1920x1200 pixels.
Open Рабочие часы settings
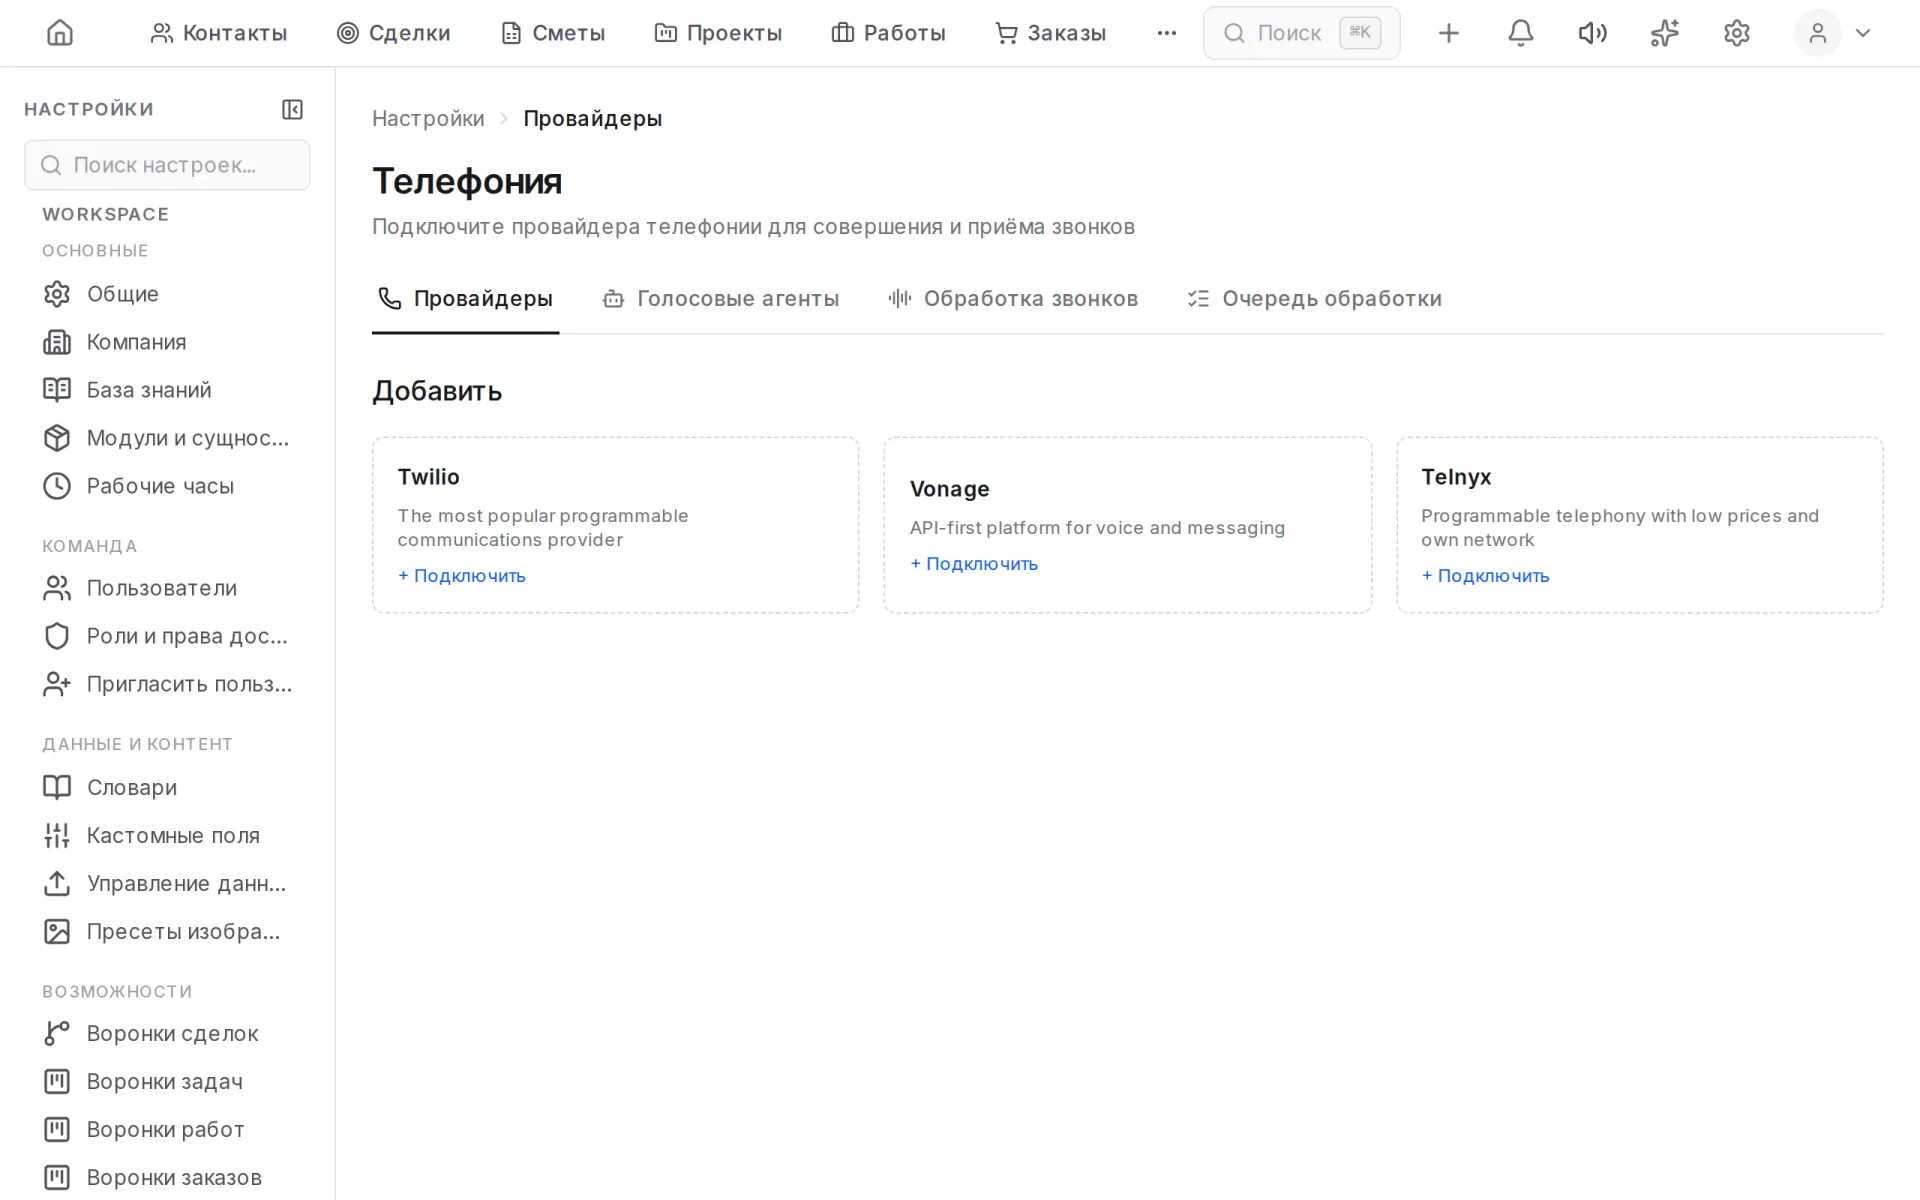pyautogui.click(x=167, y=486)
